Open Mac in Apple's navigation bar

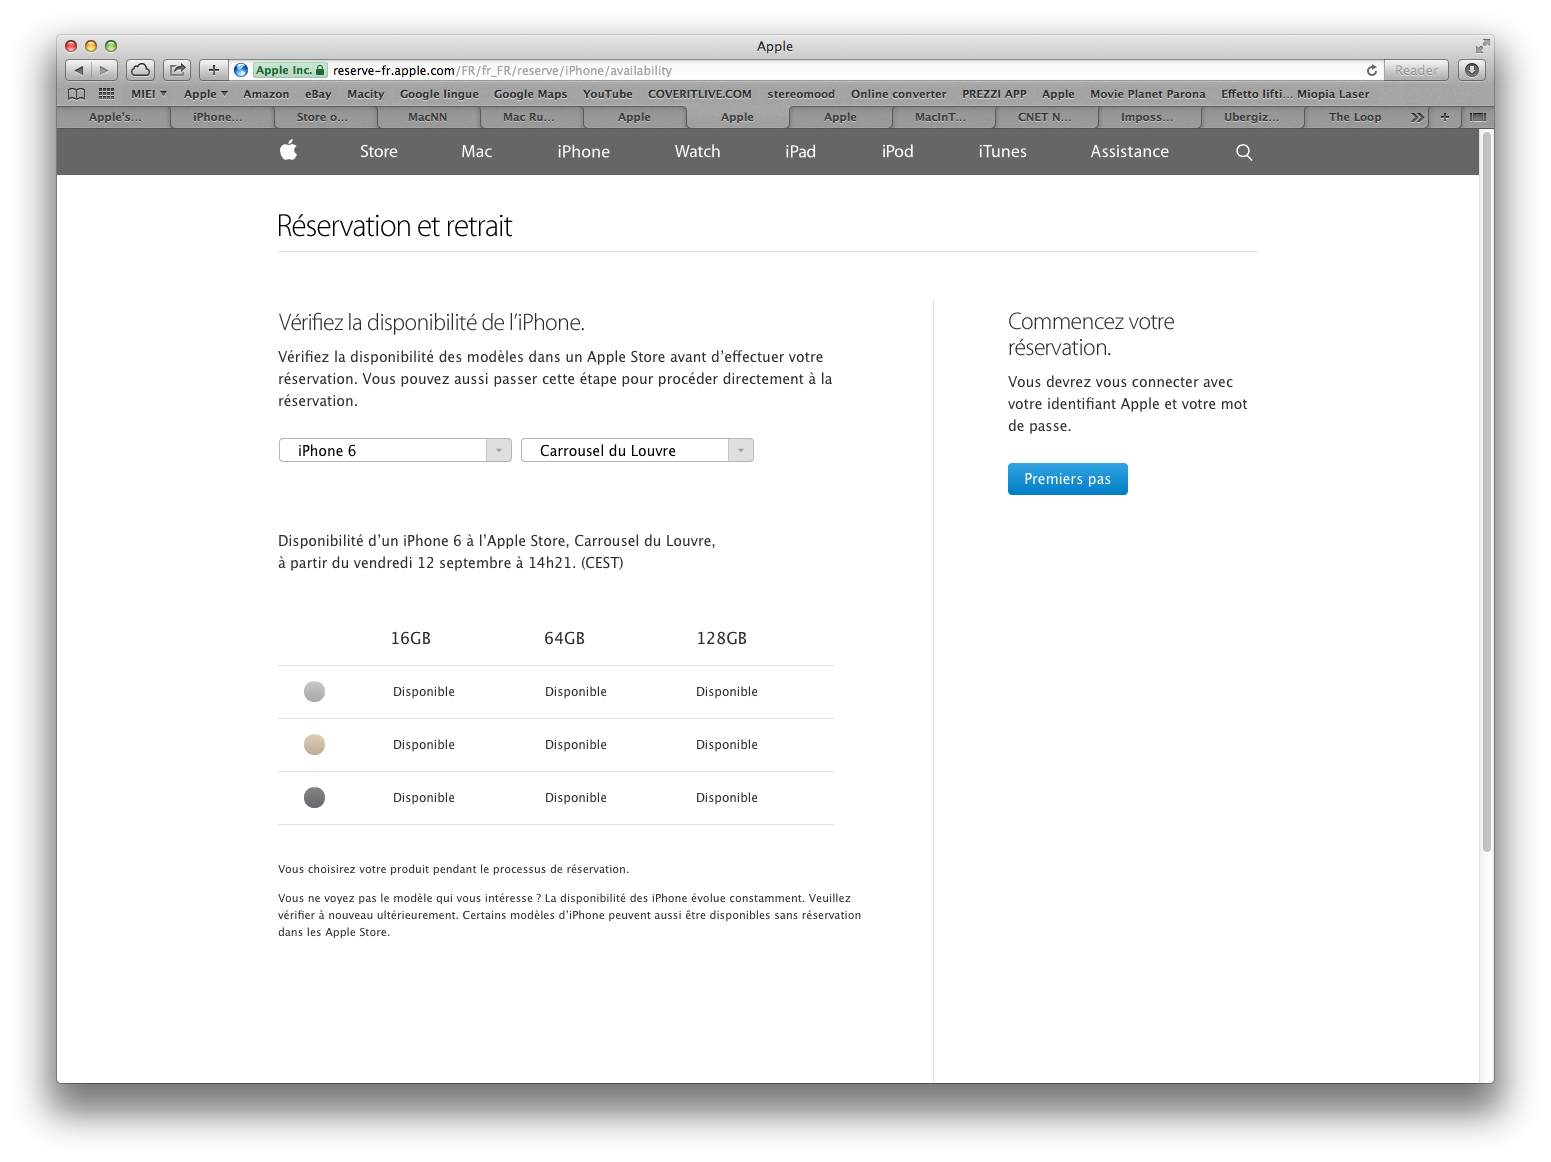477,151
